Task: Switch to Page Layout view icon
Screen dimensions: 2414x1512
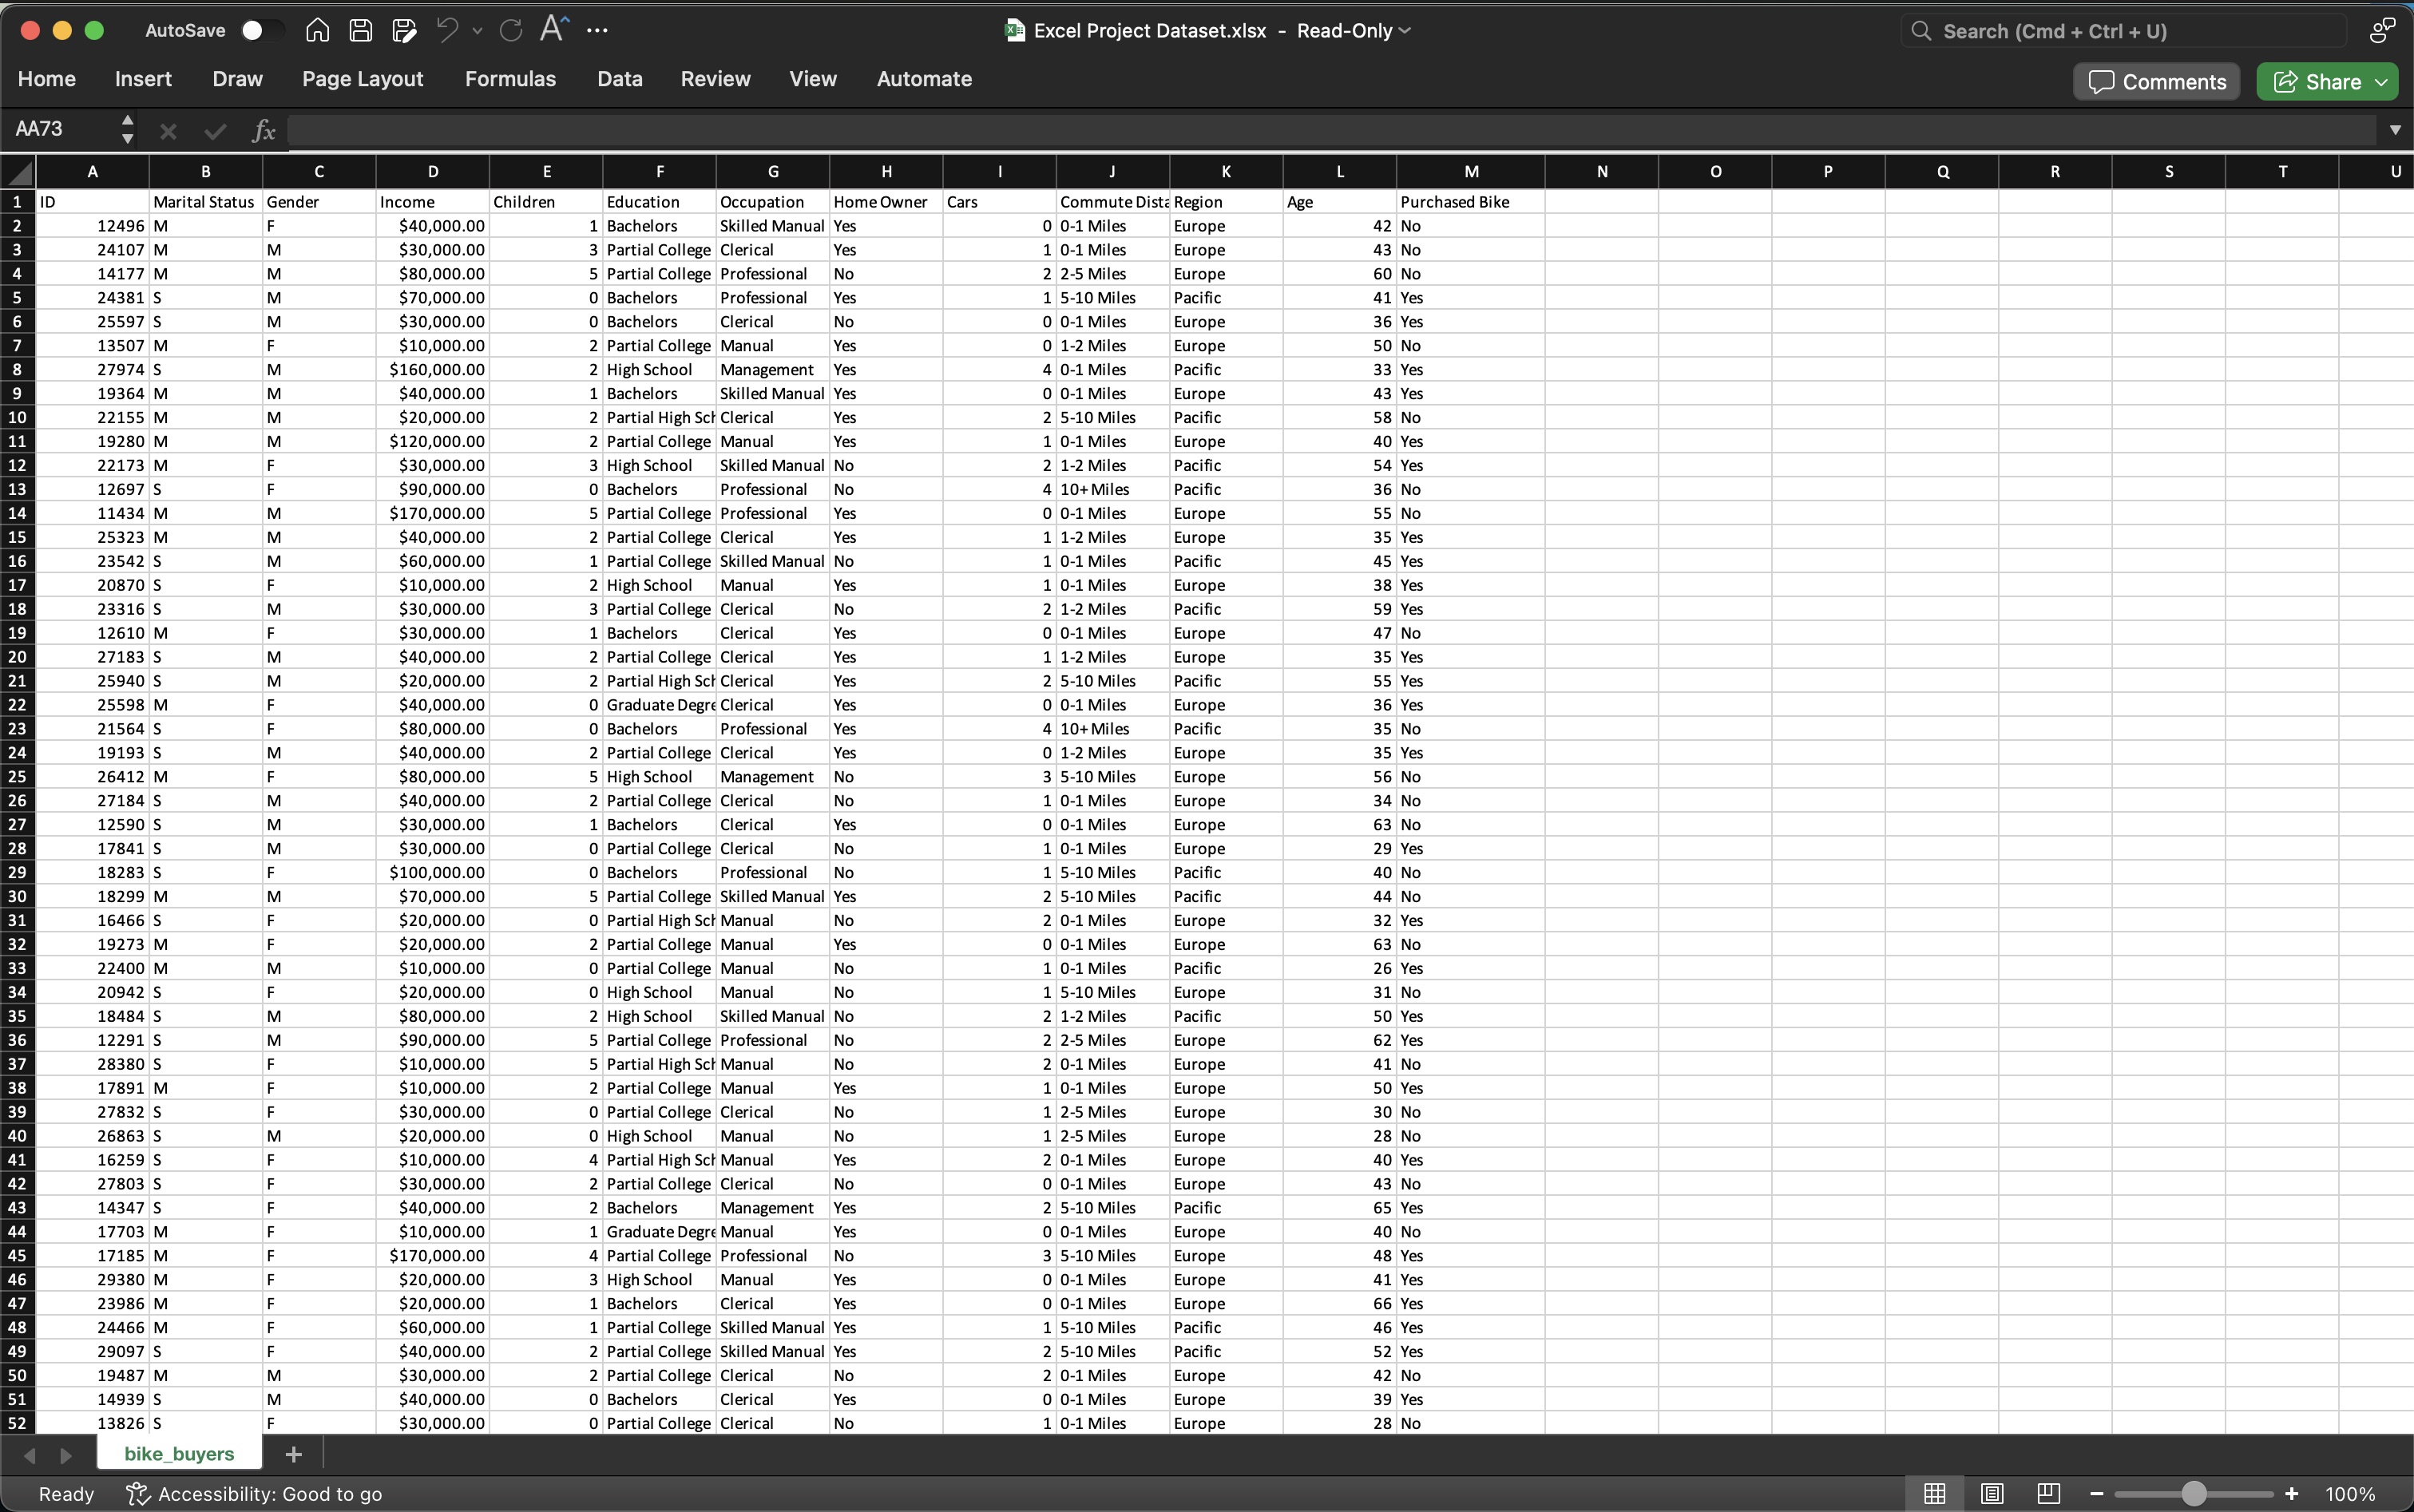Action: (1991, 1493)
